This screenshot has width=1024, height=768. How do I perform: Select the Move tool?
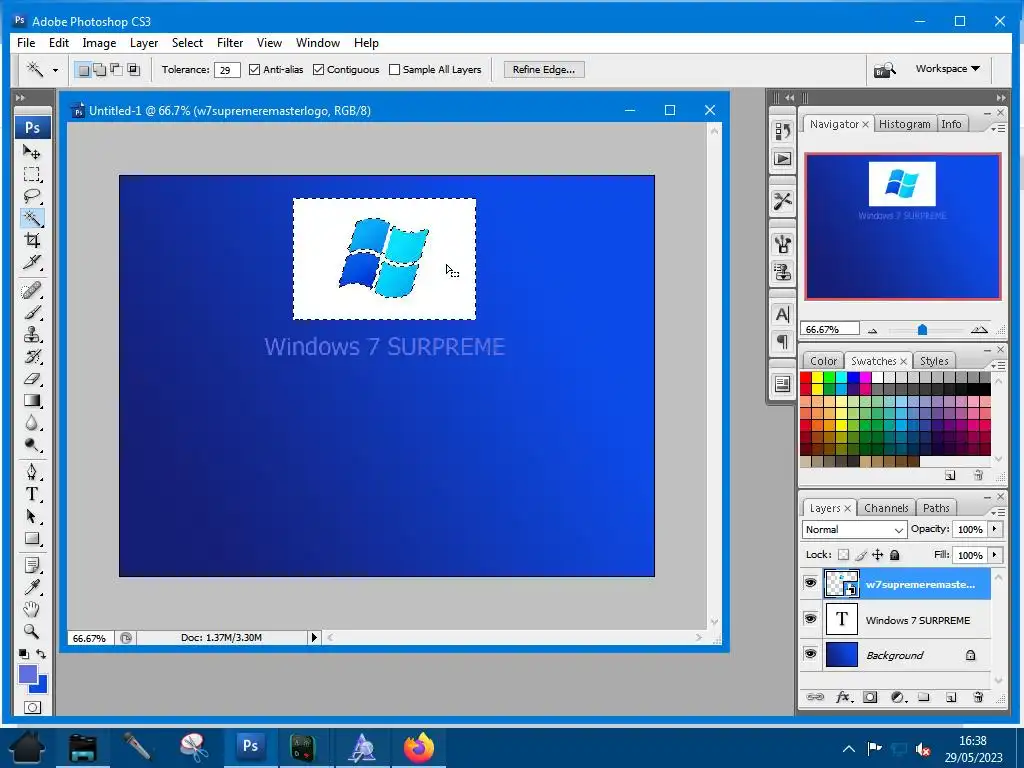click(31, 152)
